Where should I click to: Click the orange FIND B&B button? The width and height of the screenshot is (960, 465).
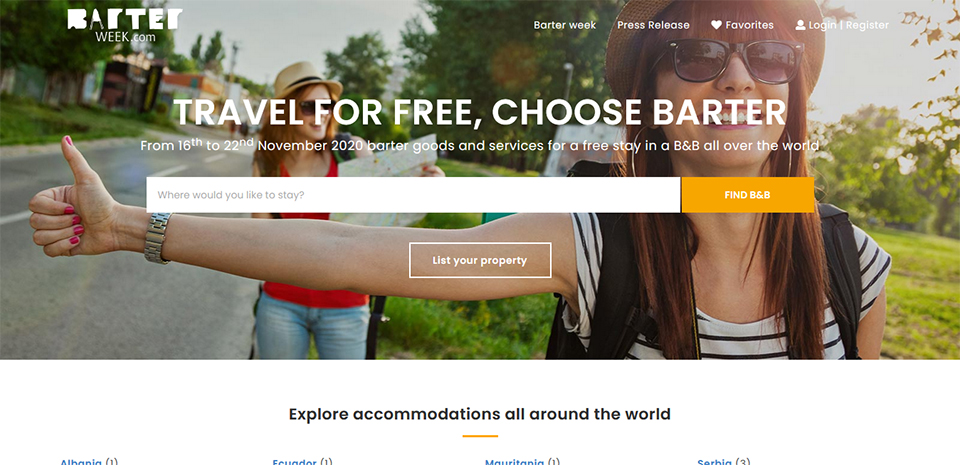point(748,195)
